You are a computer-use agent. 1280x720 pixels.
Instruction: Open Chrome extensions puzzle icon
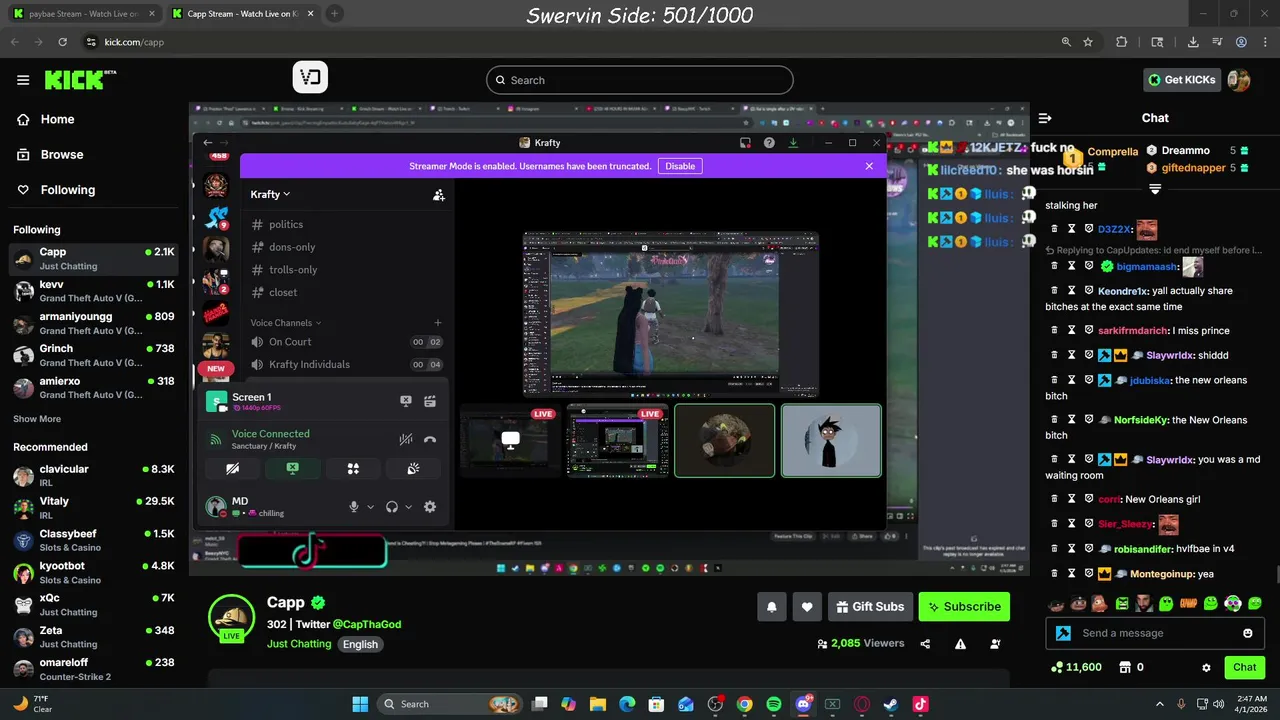(1121, 42)
